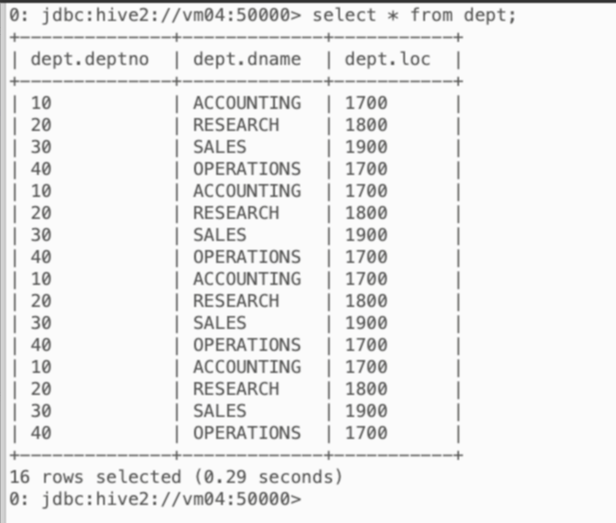Viewport: 616px width, 523px height.
Task: Click the first 1800 location value
Action: pos(366,125)
